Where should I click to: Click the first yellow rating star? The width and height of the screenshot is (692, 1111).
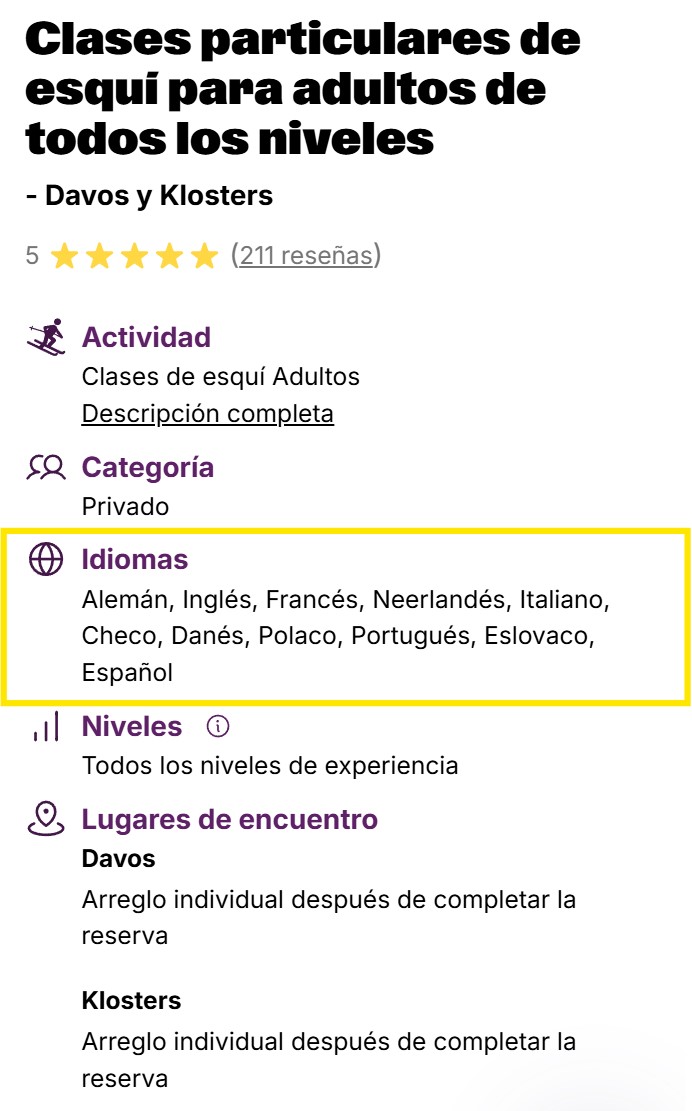click(x=64, y=256)
